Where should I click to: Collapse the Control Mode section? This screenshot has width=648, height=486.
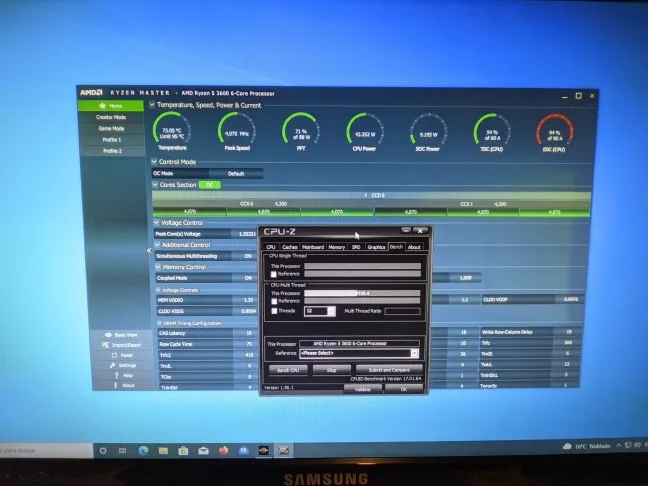tap(154, 161)
